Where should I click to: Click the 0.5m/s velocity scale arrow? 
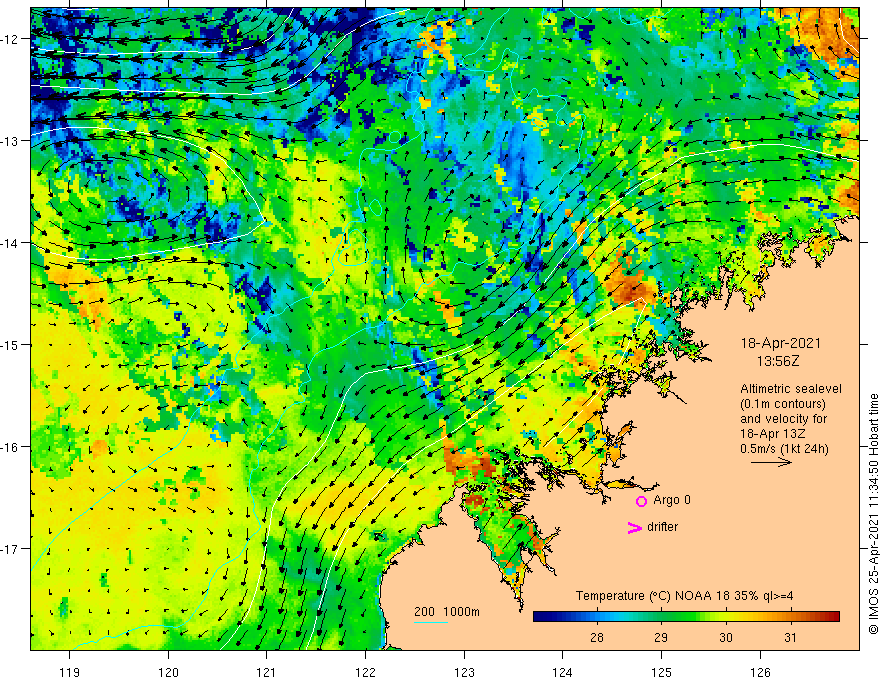[x=771, y=462]
